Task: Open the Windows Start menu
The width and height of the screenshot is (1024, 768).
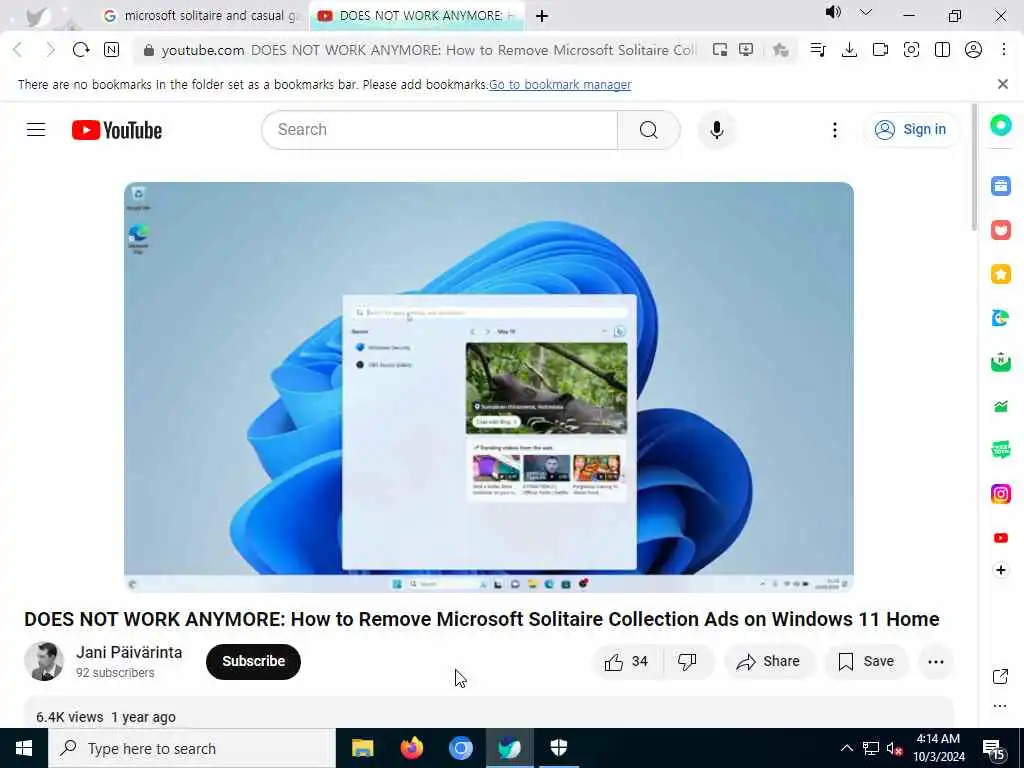Action: tap(24, 748)
